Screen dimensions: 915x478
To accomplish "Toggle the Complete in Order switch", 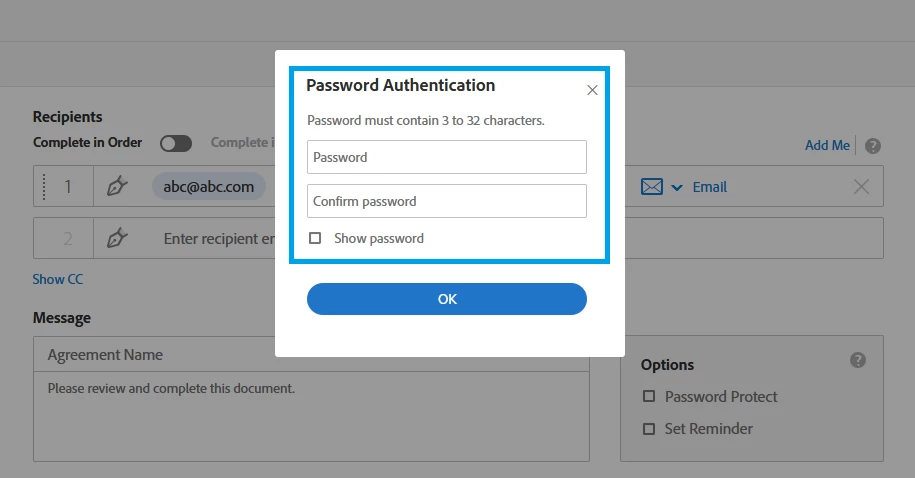I will tap(175, 143).
